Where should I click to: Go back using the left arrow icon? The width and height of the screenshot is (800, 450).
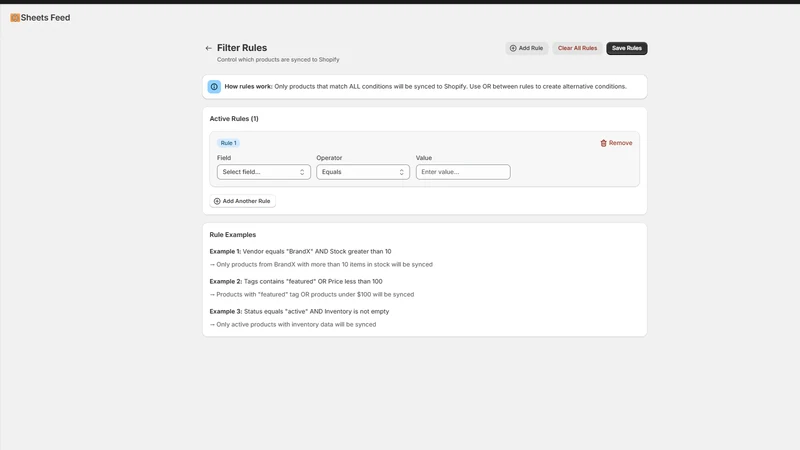point(208,48)
